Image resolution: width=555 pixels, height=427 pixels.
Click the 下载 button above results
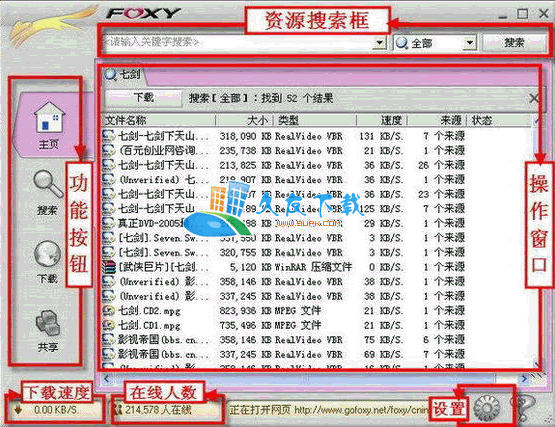point(143,97)
